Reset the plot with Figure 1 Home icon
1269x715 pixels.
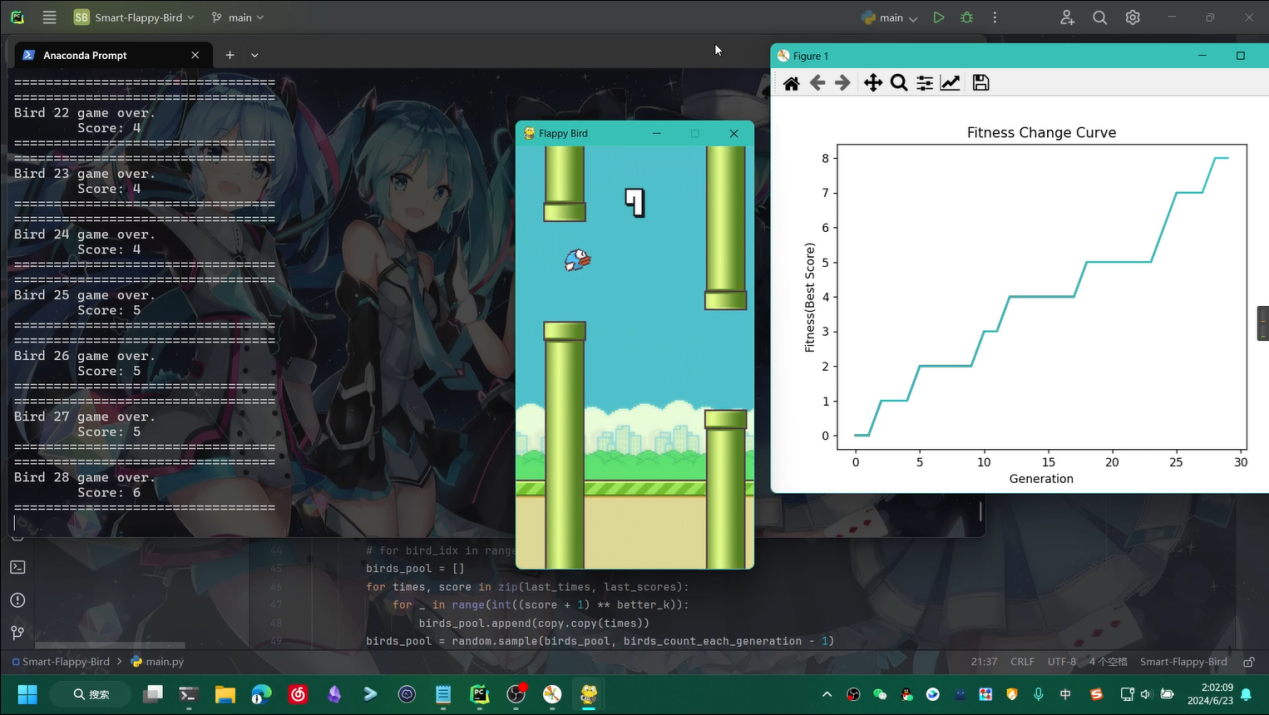tap(791, 83)
